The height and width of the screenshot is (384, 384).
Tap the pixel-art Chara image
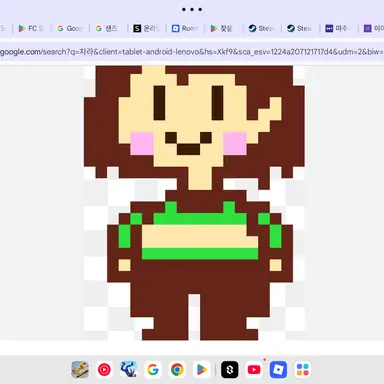pos(194,203)
